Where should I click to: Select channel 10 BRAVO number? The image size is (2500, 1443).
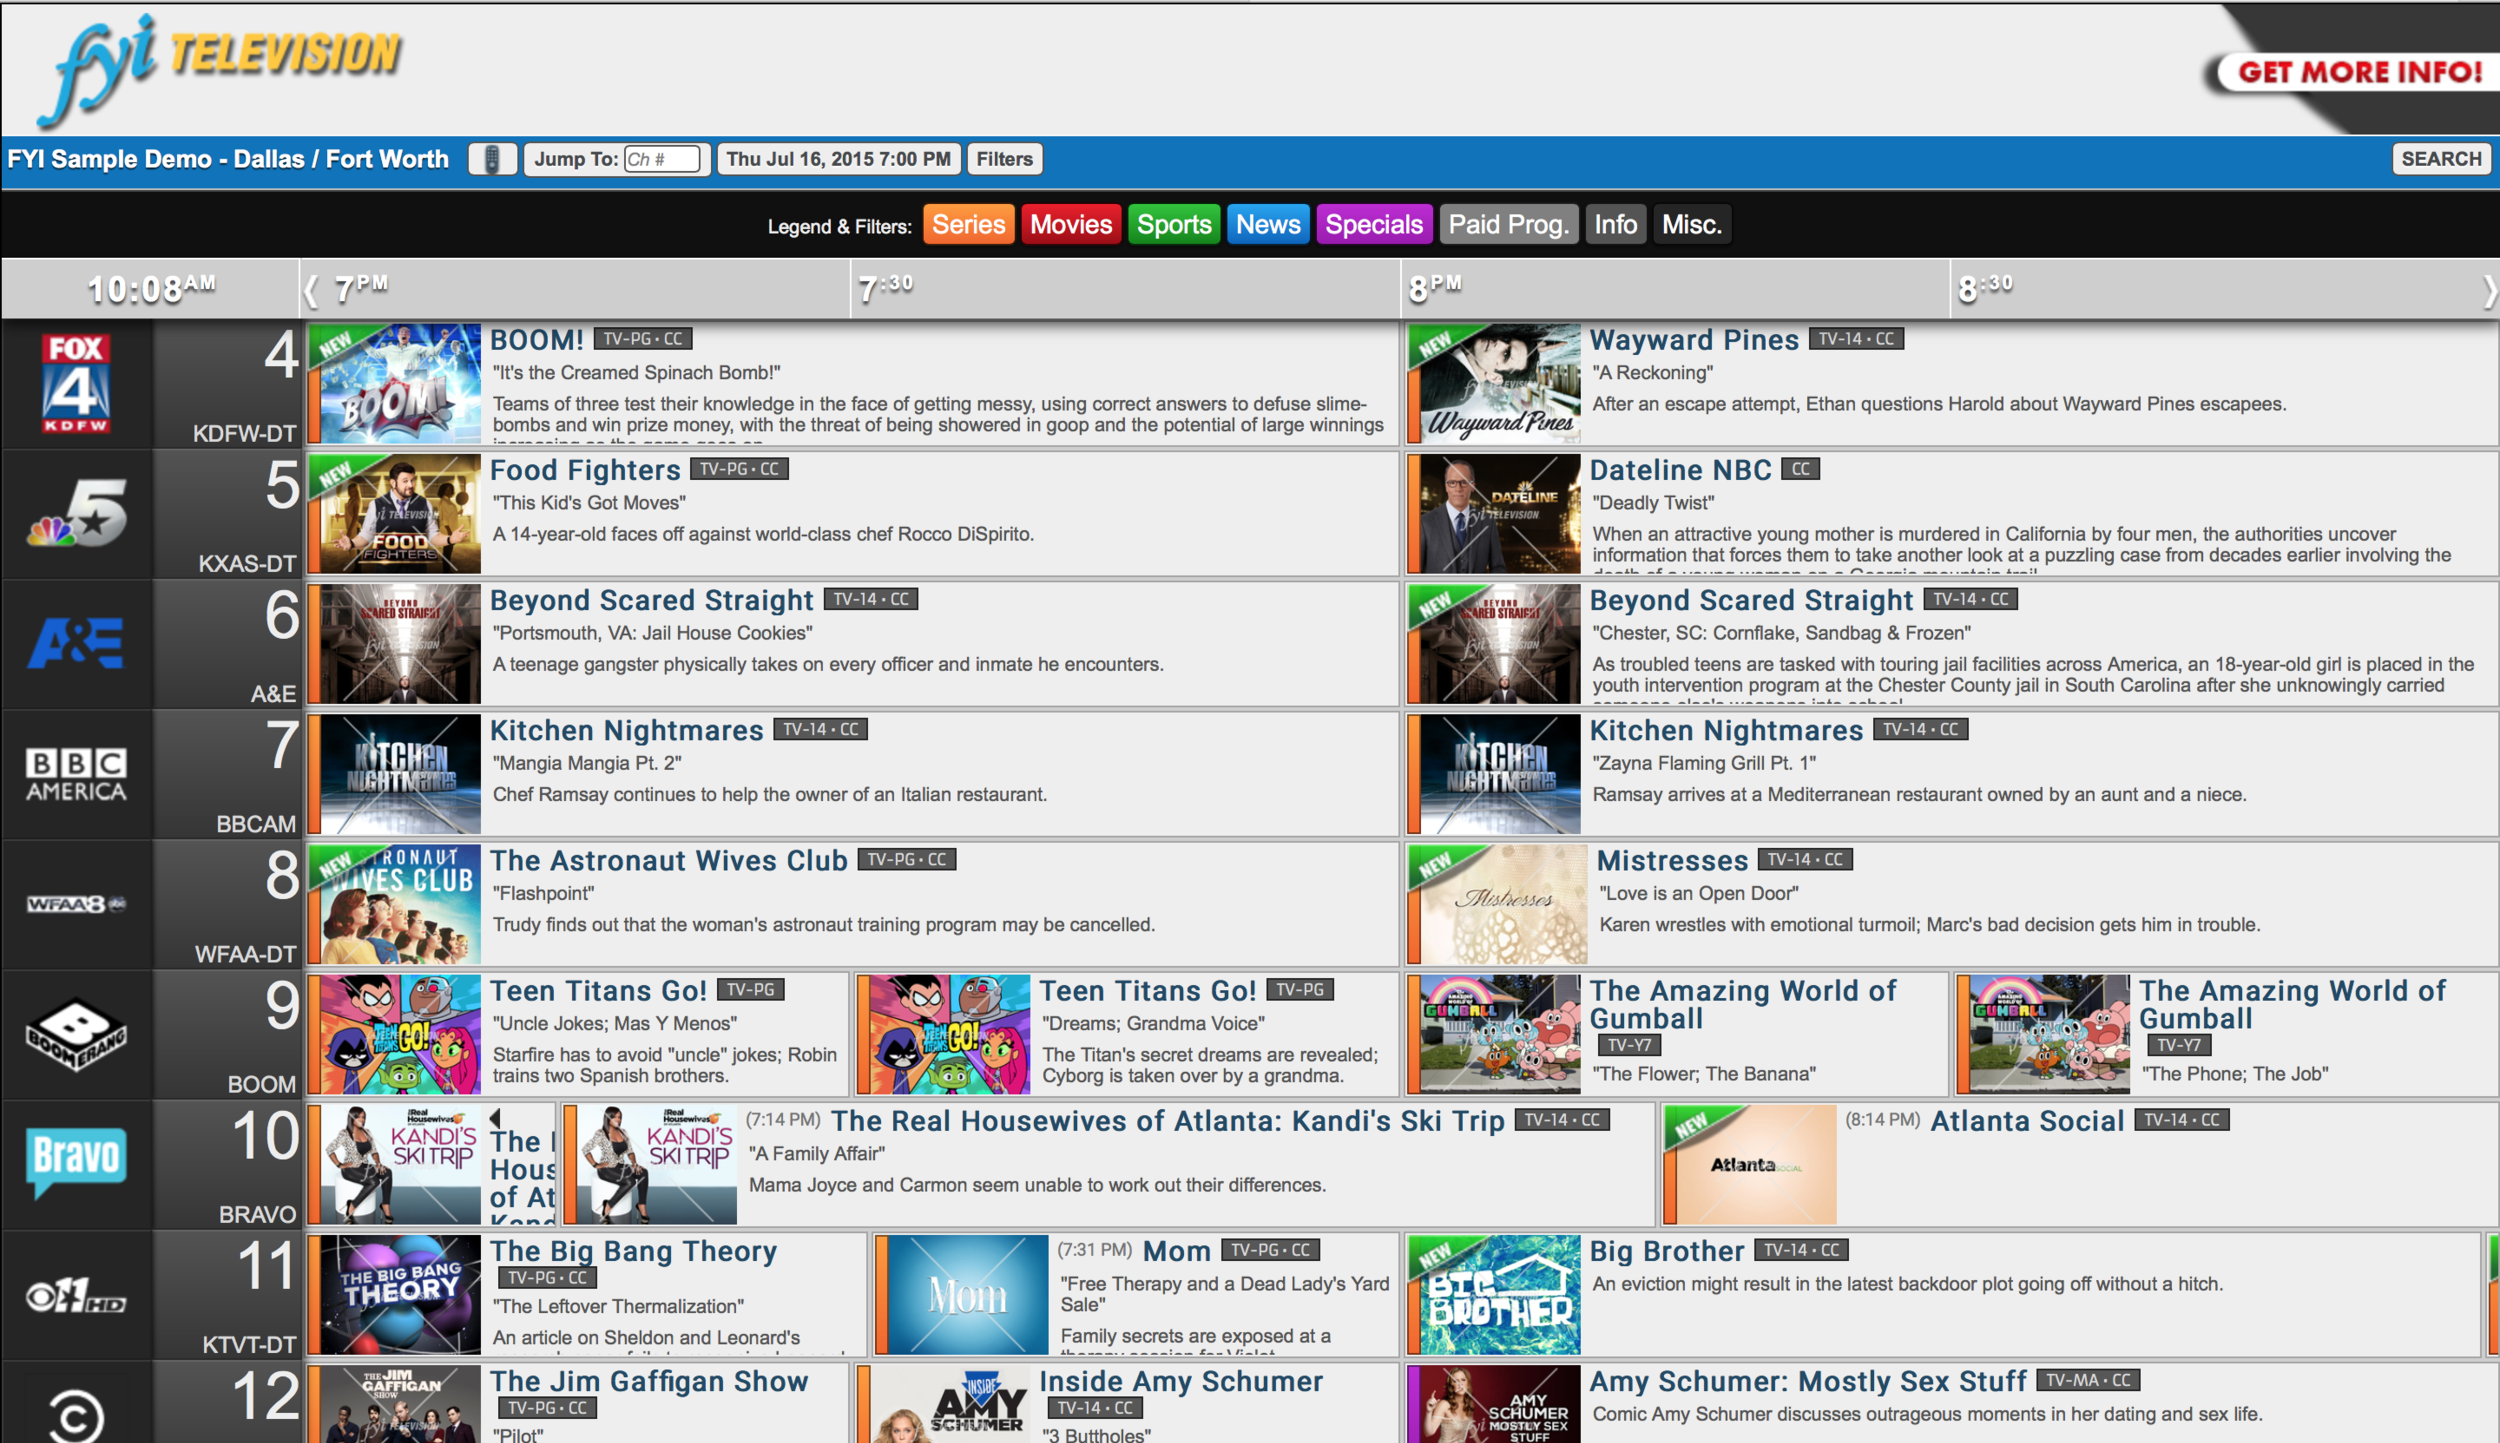click(265, 1137)
